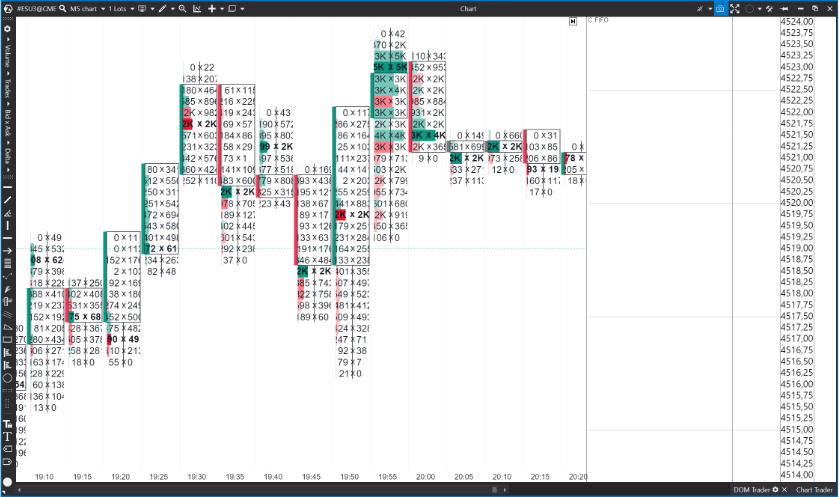839x497 pixels.
Task: Expand the pencil tool dropdown arrow
Action: pos(172,9)
